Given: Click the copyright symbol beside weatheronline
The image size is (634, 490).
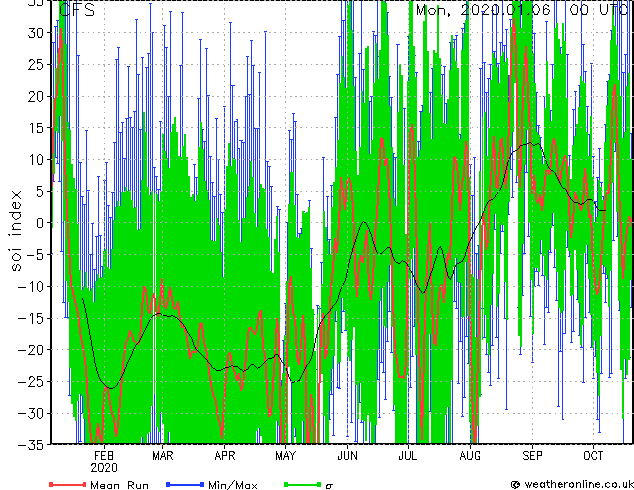Looking at the screenshot, I should 516,484.
